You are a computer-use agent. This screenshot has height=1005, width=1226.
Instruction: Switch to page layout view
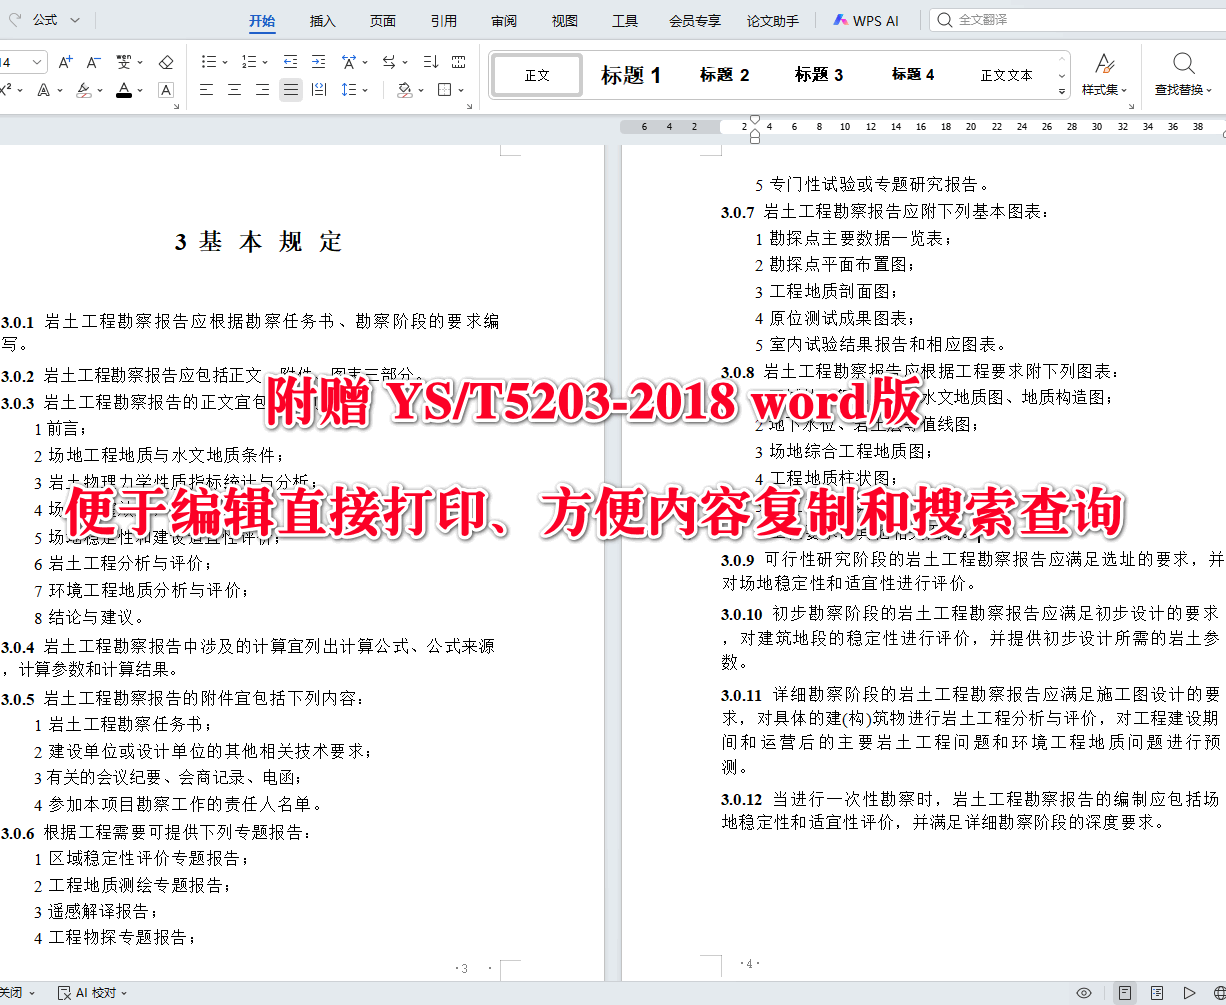point(1125,993)
